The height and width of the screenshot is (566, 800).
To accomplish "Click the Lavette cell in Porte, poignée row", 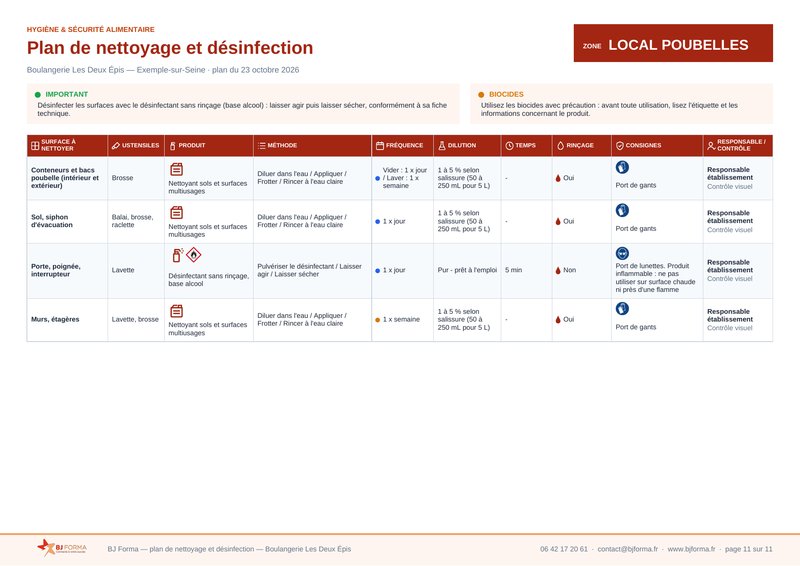I will click(136, 270).
